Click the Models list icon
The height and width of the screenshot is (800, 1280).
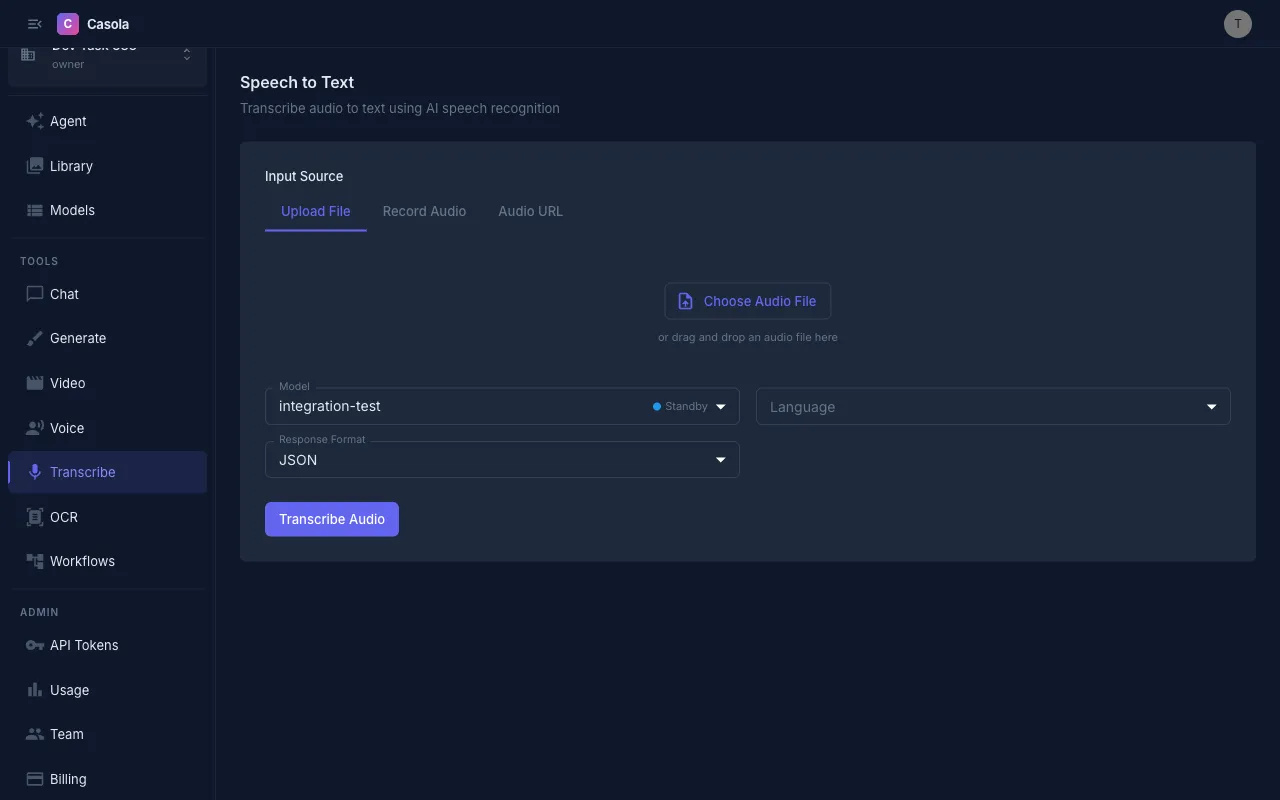tap(35, 210)
